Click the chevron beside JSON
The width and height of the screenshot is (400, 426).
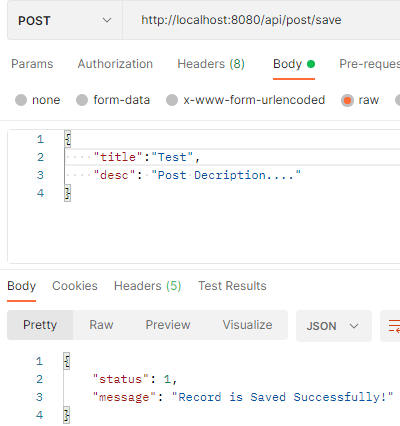click(x=354, y=326)
